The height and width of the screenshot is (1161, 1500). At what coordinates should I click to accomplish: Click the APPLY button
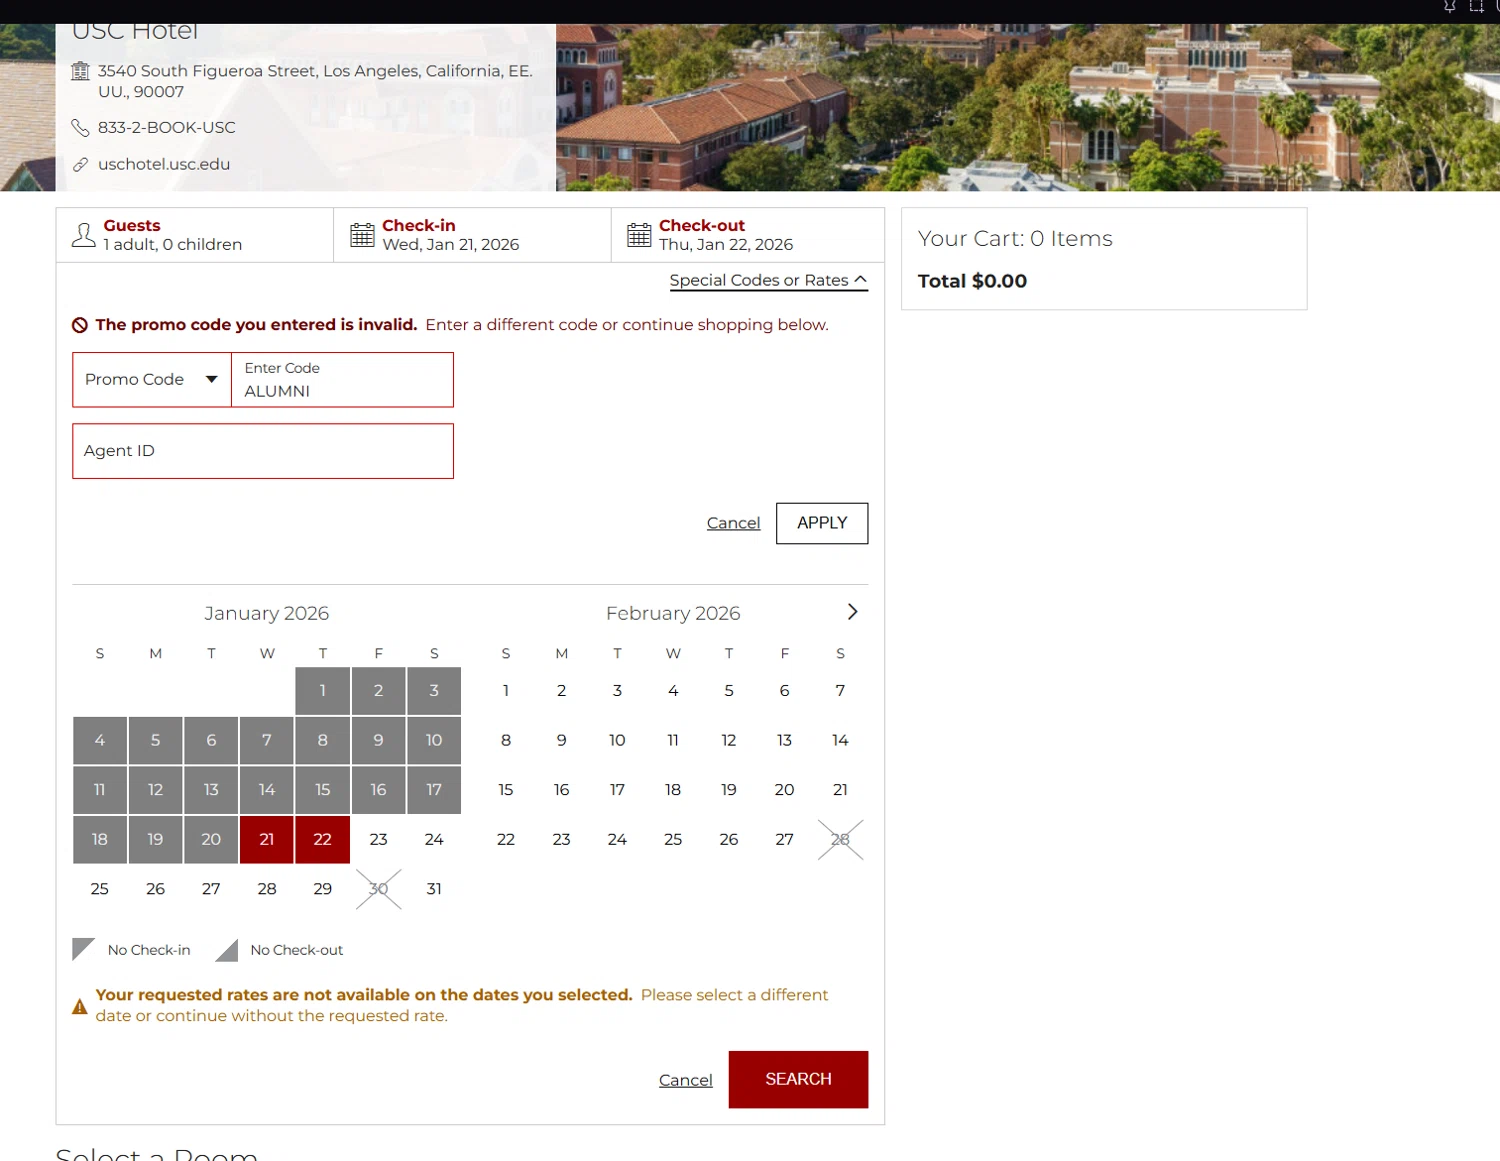[822, 523]
